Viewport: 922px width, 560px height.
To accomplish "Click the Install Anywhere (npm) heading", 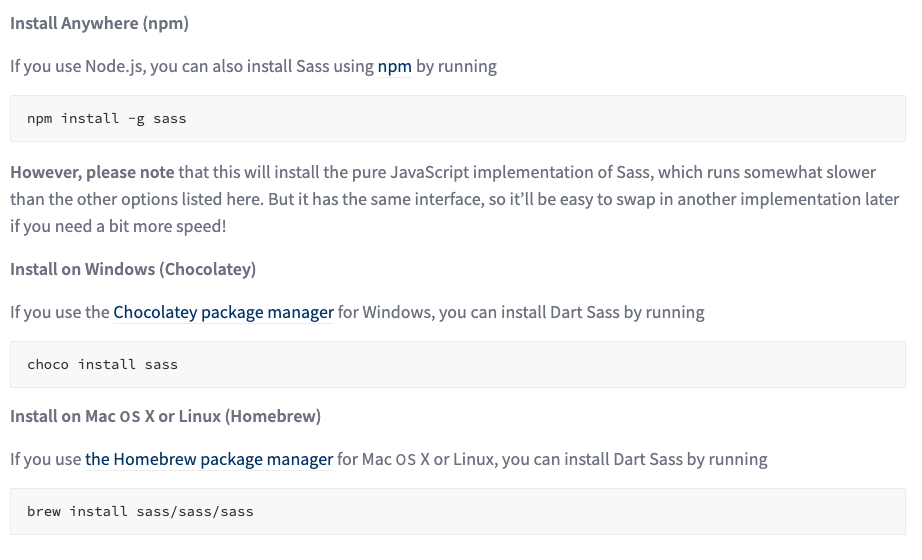I will pyautogui.click(x=99, y=23).
